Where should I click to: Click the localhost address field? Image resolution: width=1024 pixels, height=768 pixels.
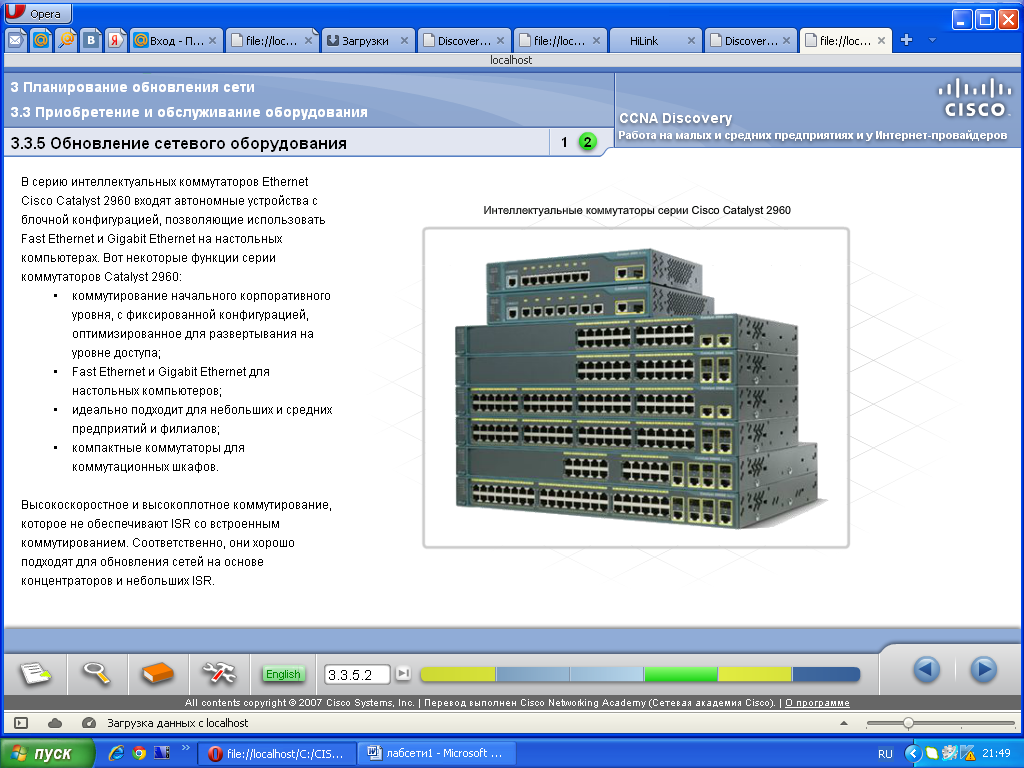click(x=511, y=60)
